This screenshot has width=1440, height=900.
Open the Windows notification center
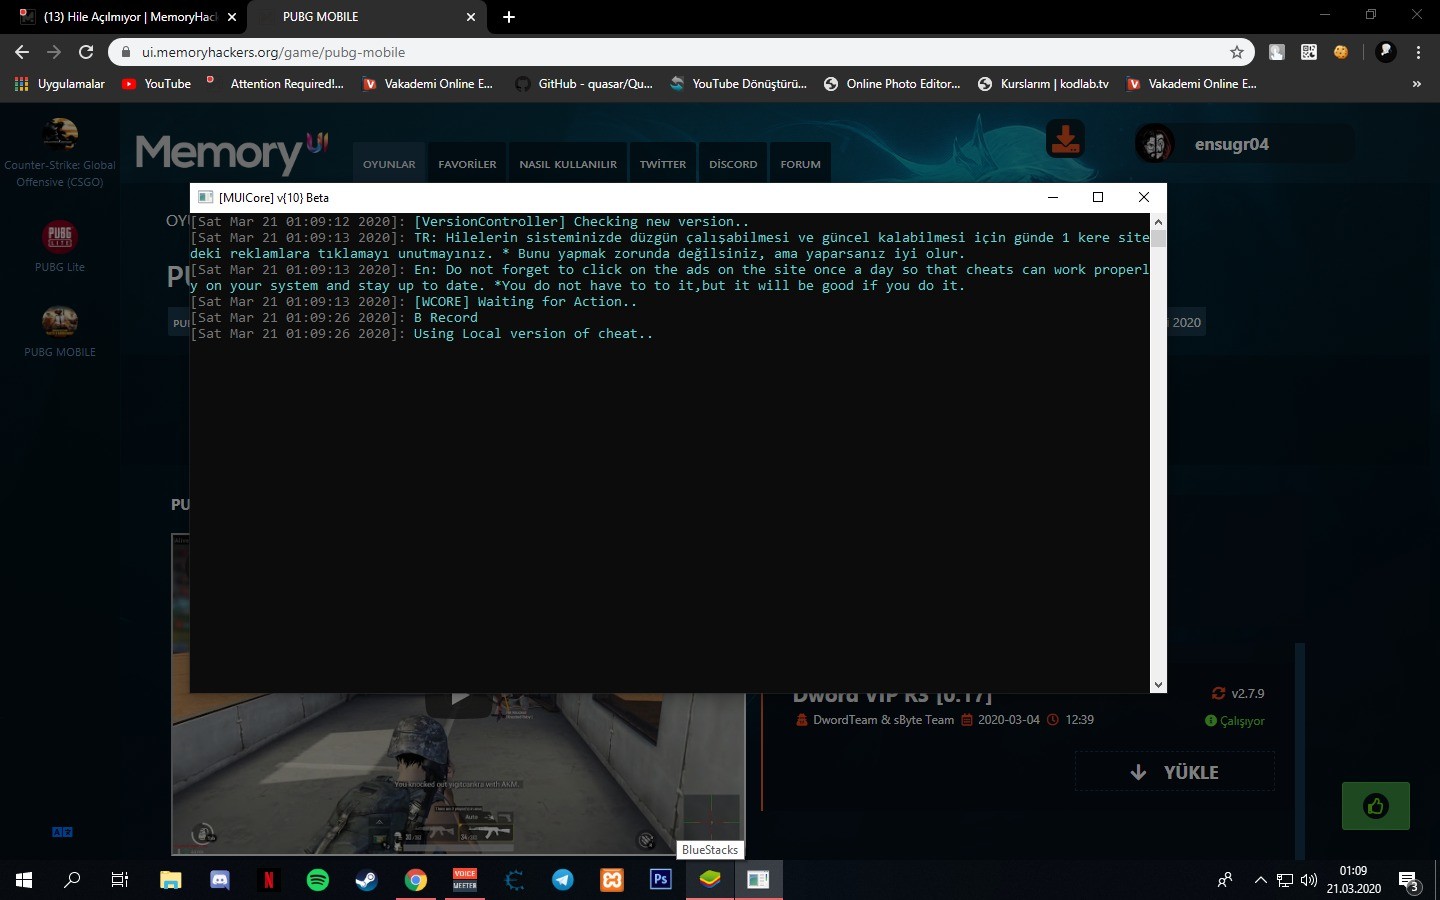[1409, 881]
